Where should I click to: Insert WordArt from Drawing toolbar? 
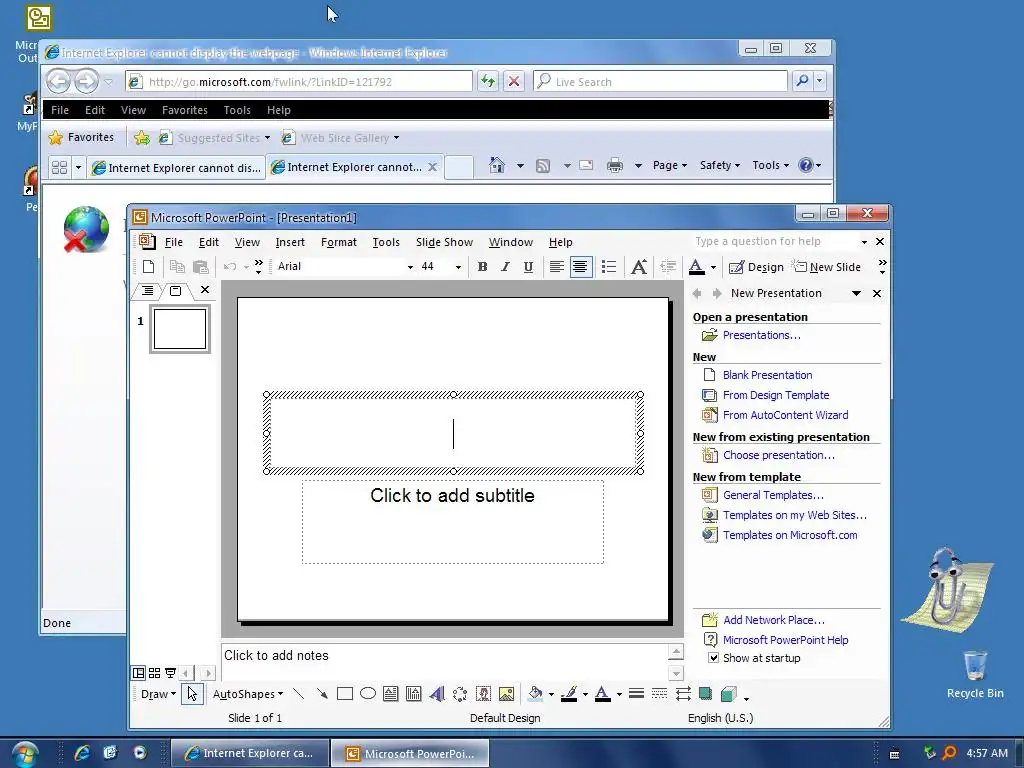(437, 694)
